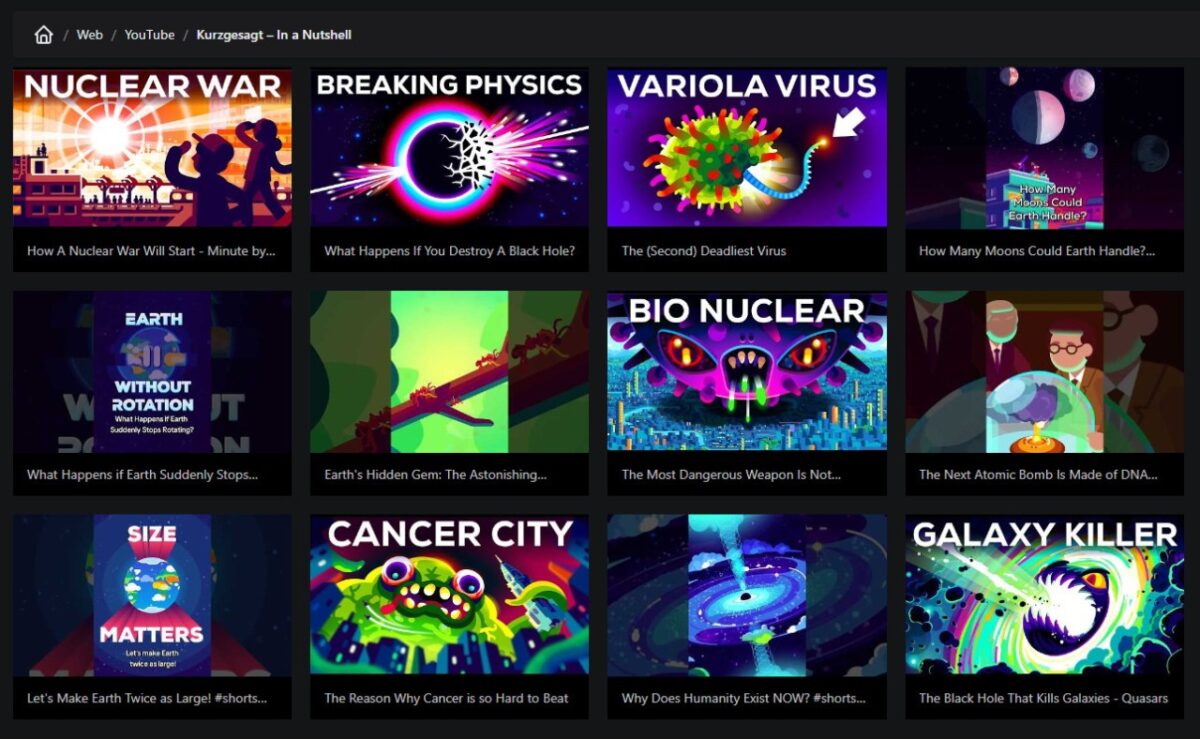Go to Web breadcrumb level

[x=90, y=35]
